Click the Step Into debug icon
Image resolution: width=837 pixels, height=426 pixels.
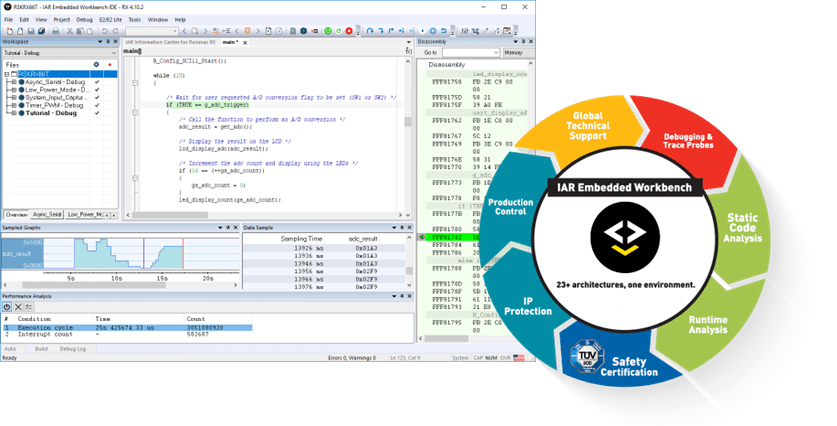pyautogui.click(x=381, y=31)
